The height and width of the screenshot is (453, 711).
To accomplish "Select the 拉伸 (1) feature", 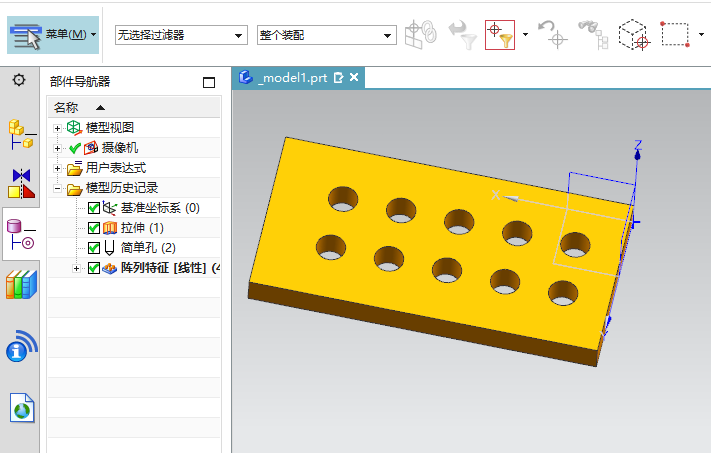I will [142, 228].
